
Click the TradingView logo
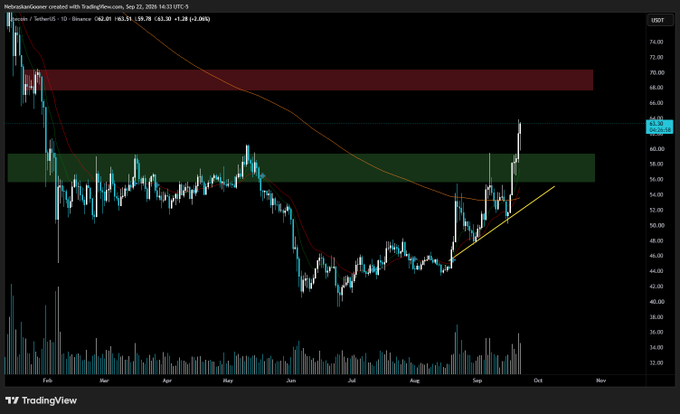(41, 401)
